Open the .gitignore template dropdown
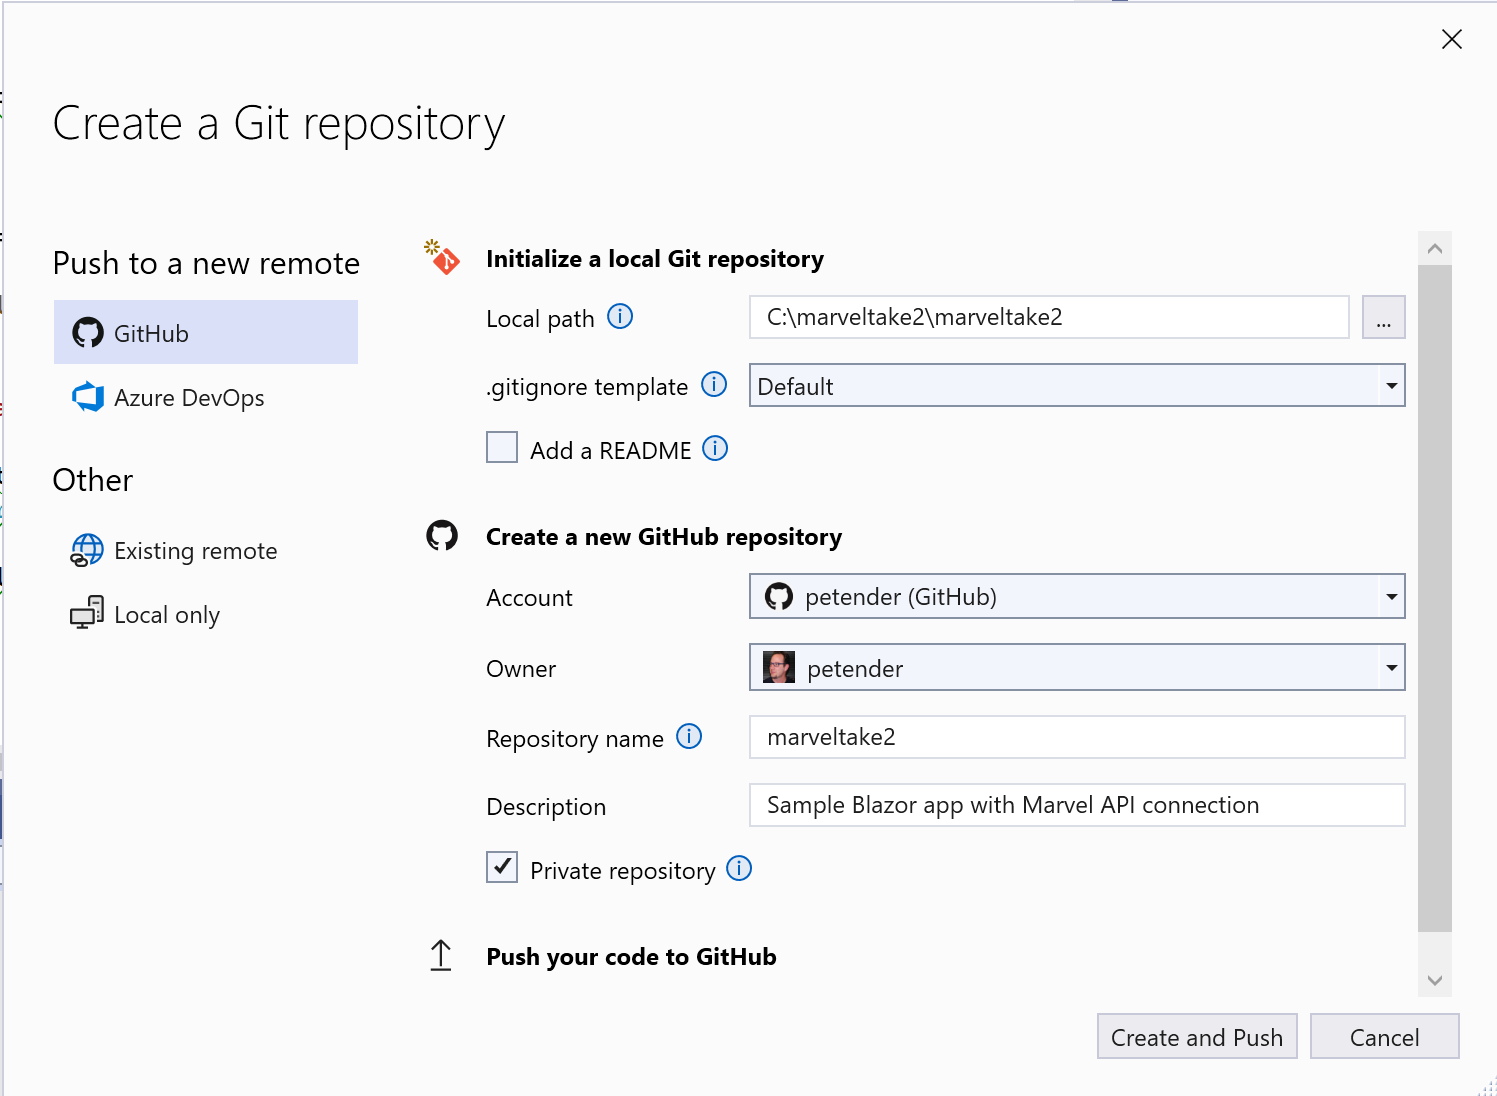Image resolution: width=1497 pixels, height=1096 pixels. pyautogui.click(x=1391, y=386)
